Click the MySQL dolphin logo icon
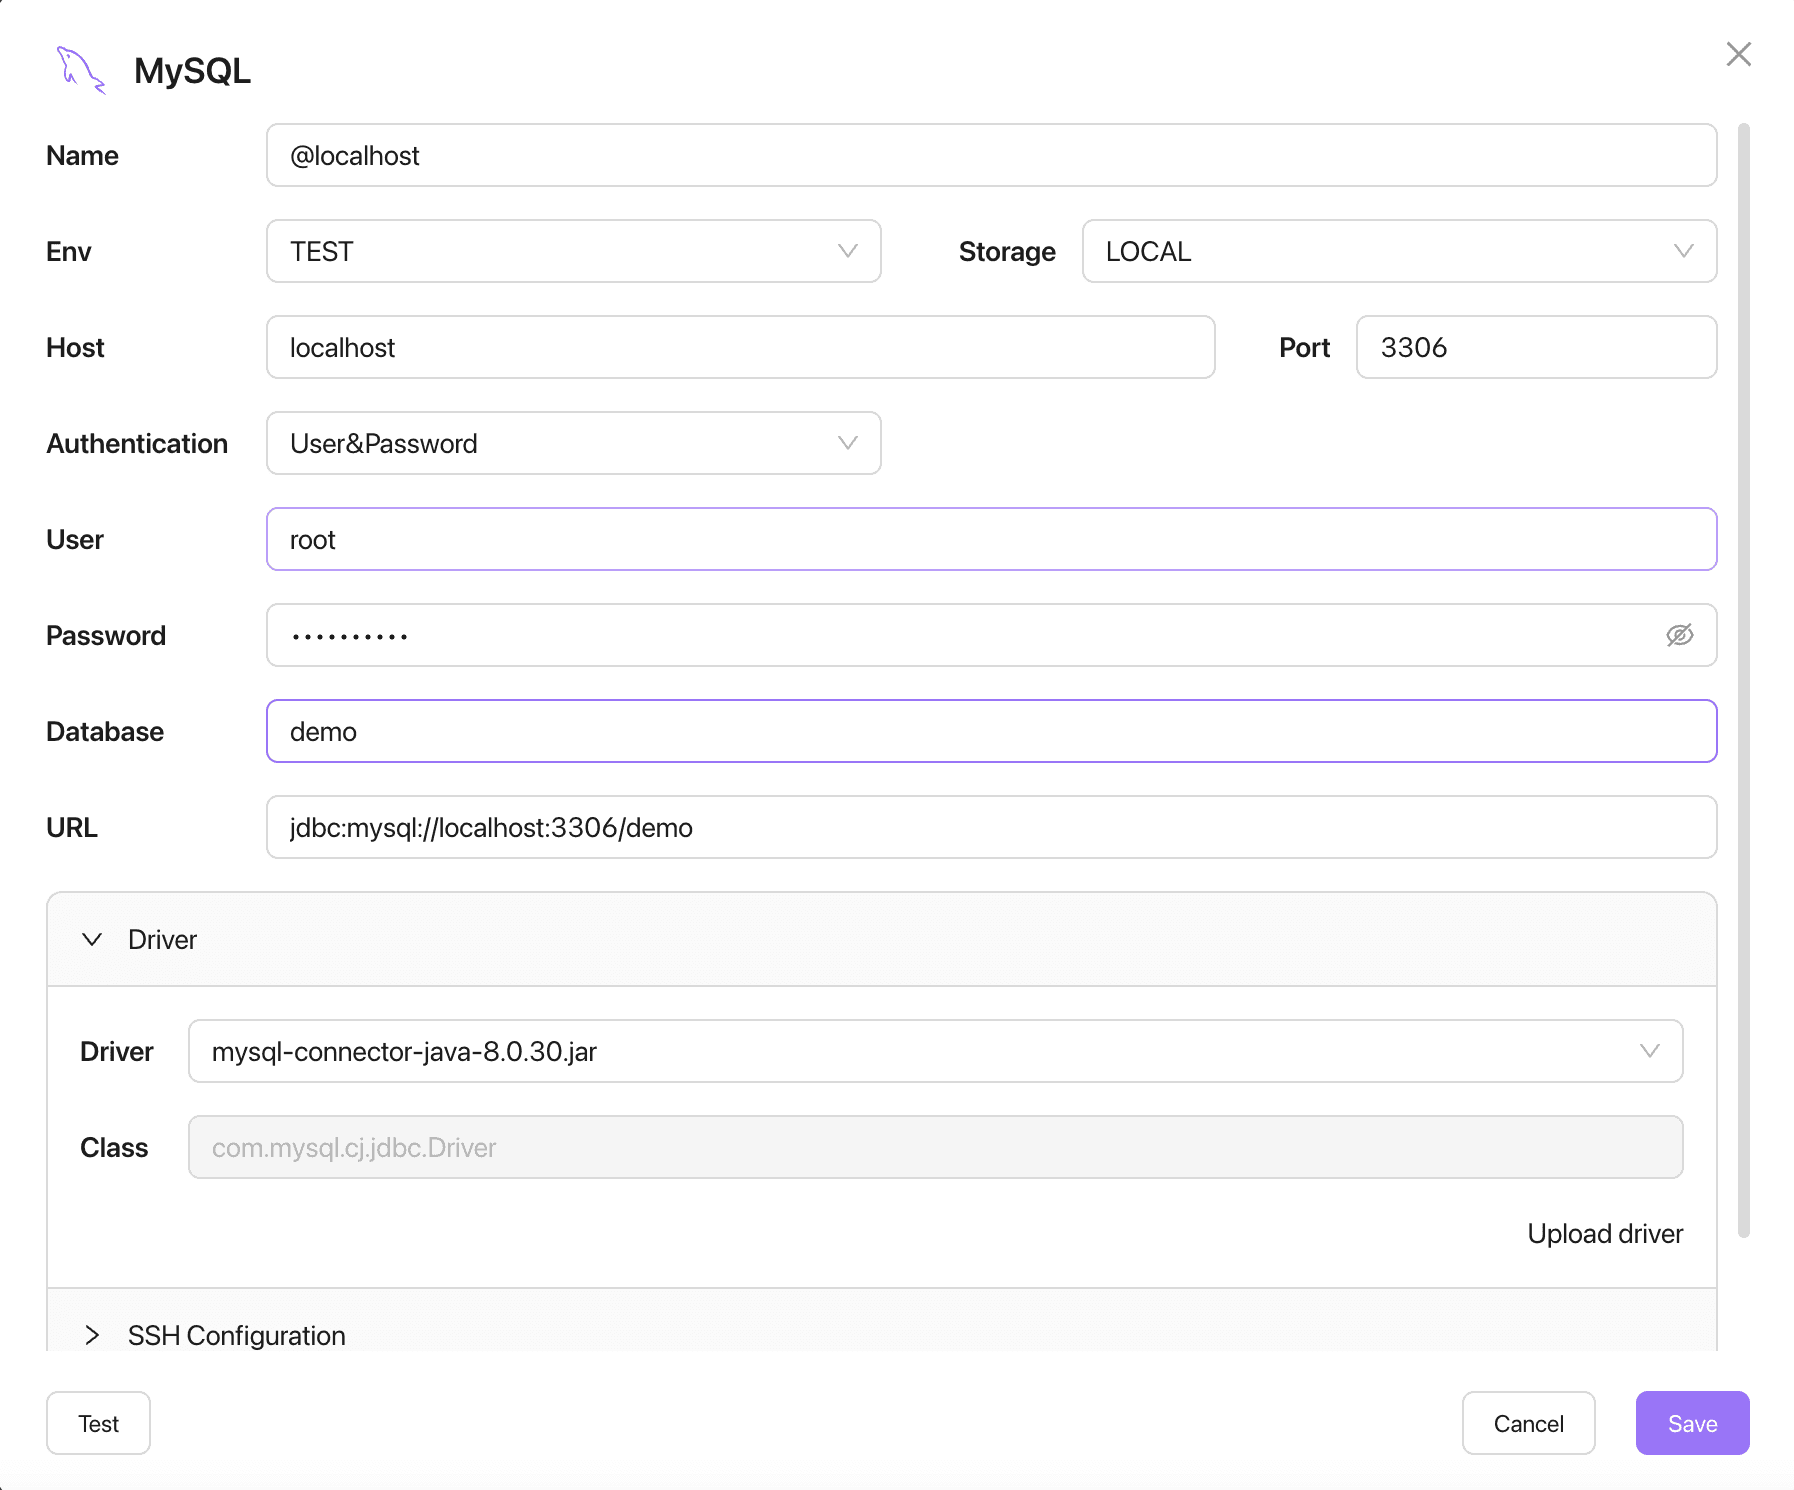This screenshot has height=1490, width=1794. (x=81, y=70)
